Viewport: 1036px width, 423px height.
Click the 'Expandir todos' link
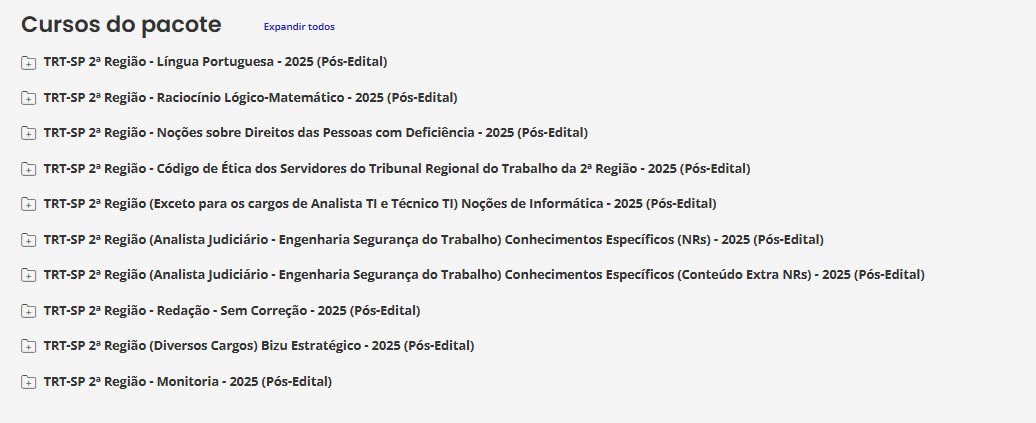click(299, 26)
